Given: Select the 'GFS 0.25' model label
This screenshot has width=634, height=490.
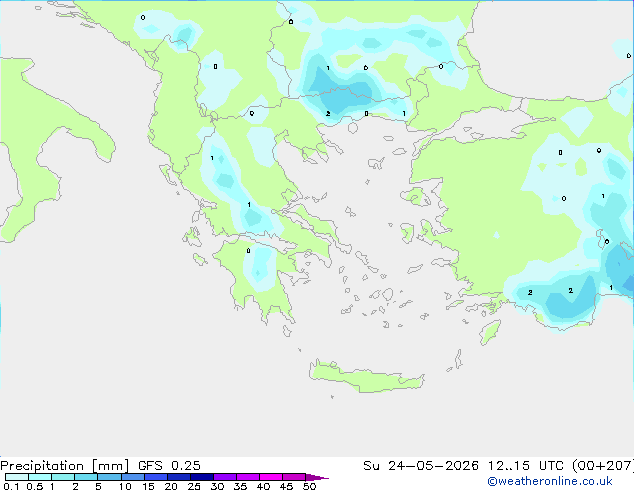Looking at the screenshot, I should tap(169, 466).
